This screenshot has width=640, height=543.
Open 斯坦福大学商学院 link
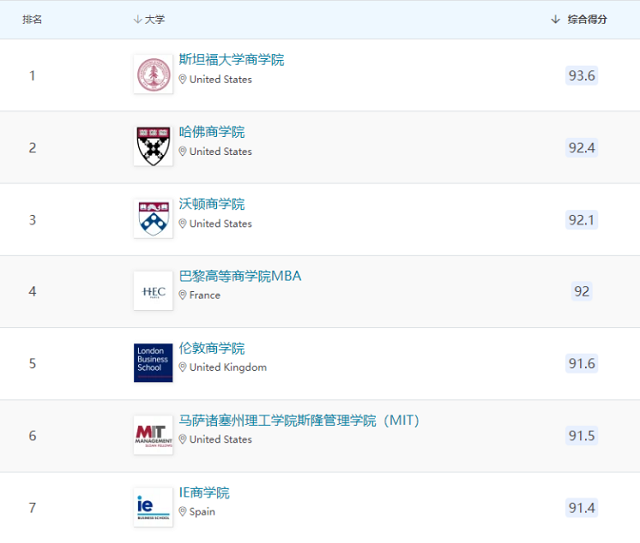[x=231, y=60]
